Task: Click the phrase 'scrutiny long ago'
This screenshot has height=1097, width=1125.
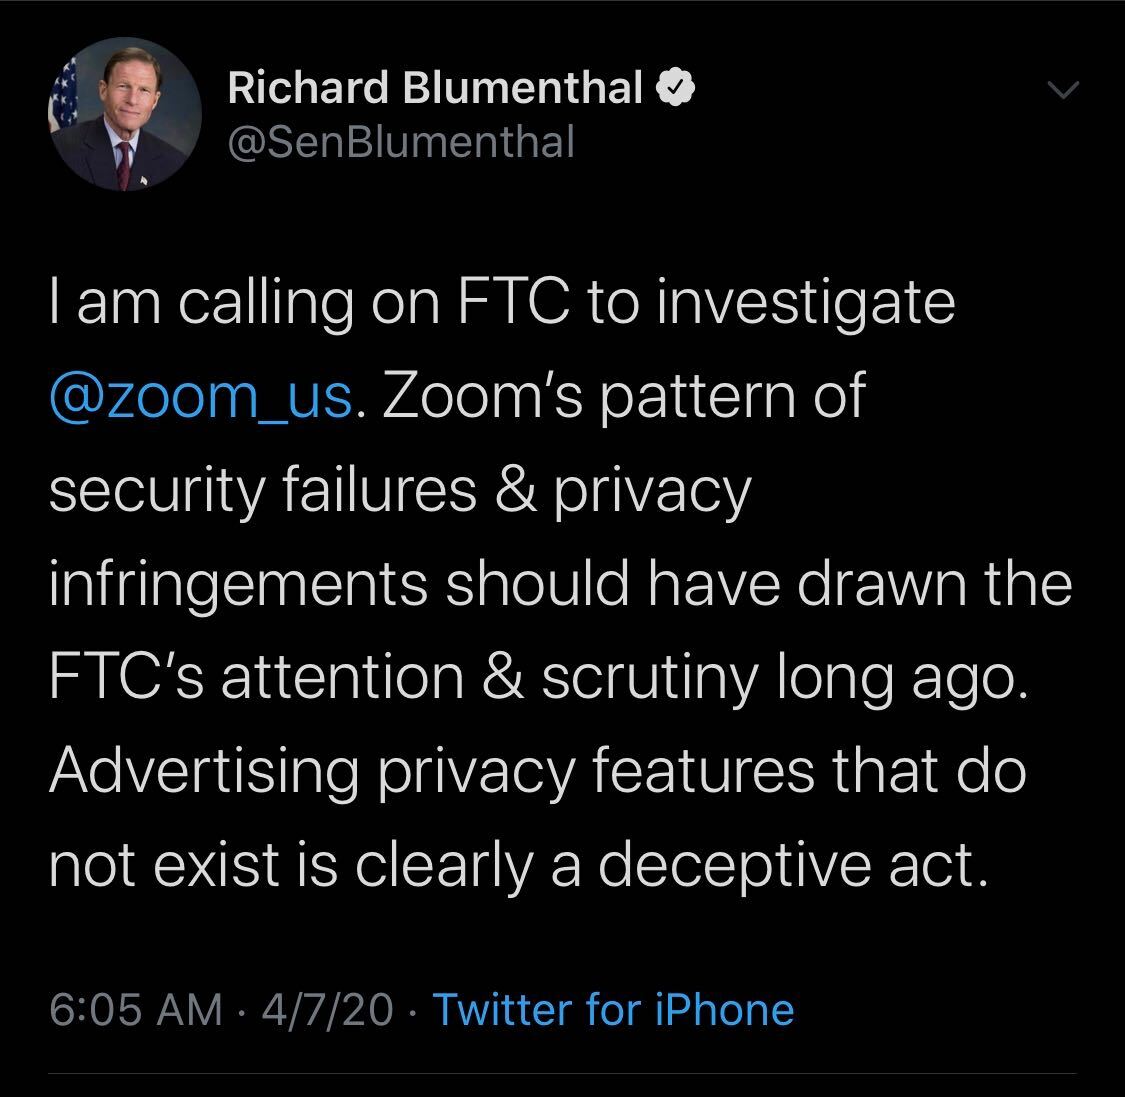Action: point(784,677)
